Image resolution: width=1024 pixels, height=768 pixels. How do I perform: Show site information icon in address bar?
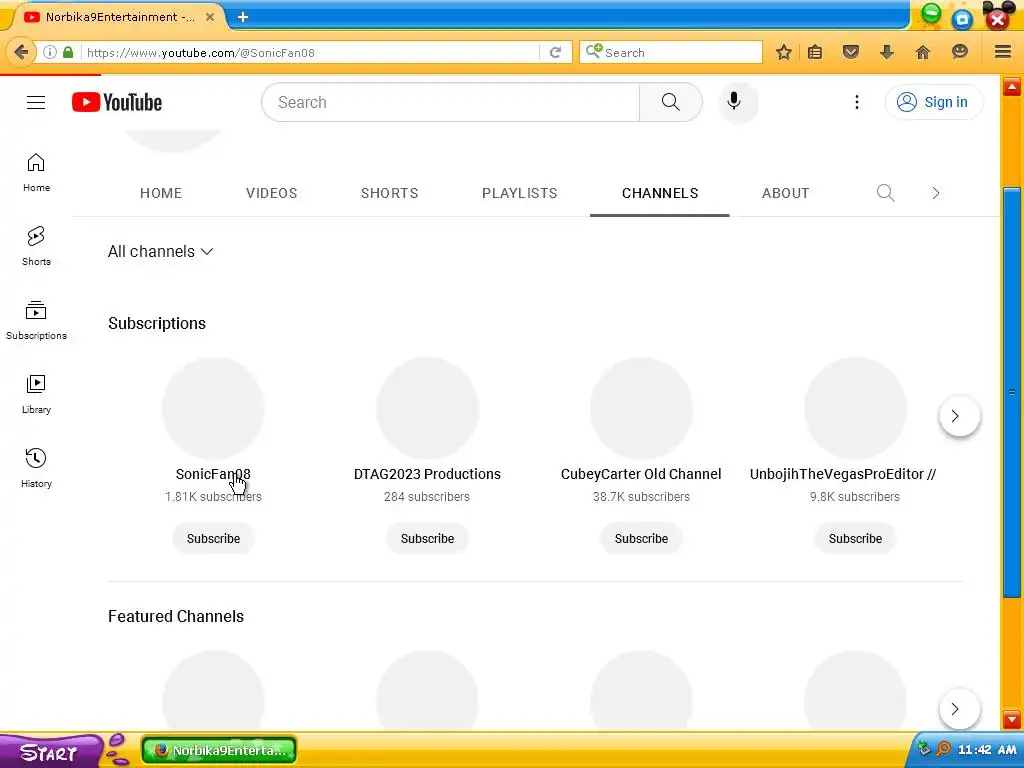[x=50, y=52]
